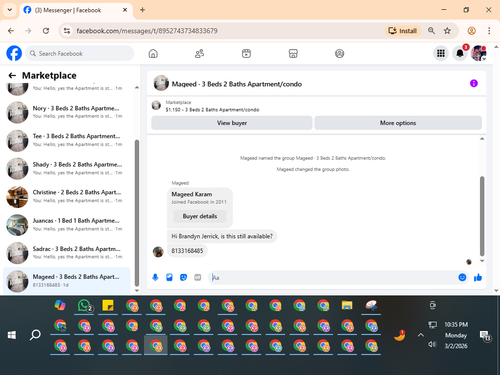Image resolution: width=500 pixels, height=375 pixels.
Task: Click the voice clip microphone icon
Action: pos(155,277)
